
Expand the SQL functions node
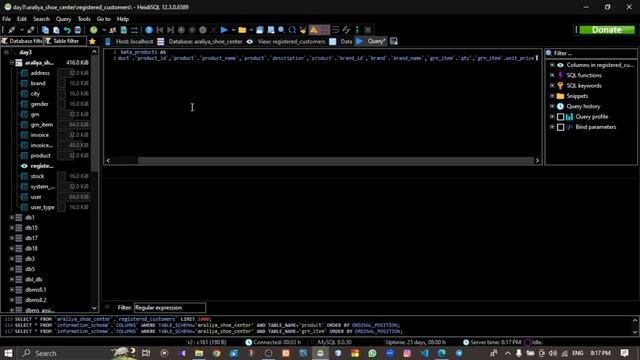[x=552, y=75]
